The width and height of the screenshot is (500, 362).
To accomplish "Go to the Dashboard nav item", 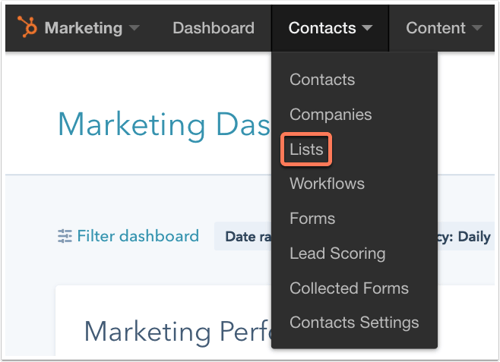I will coord(214,28).
